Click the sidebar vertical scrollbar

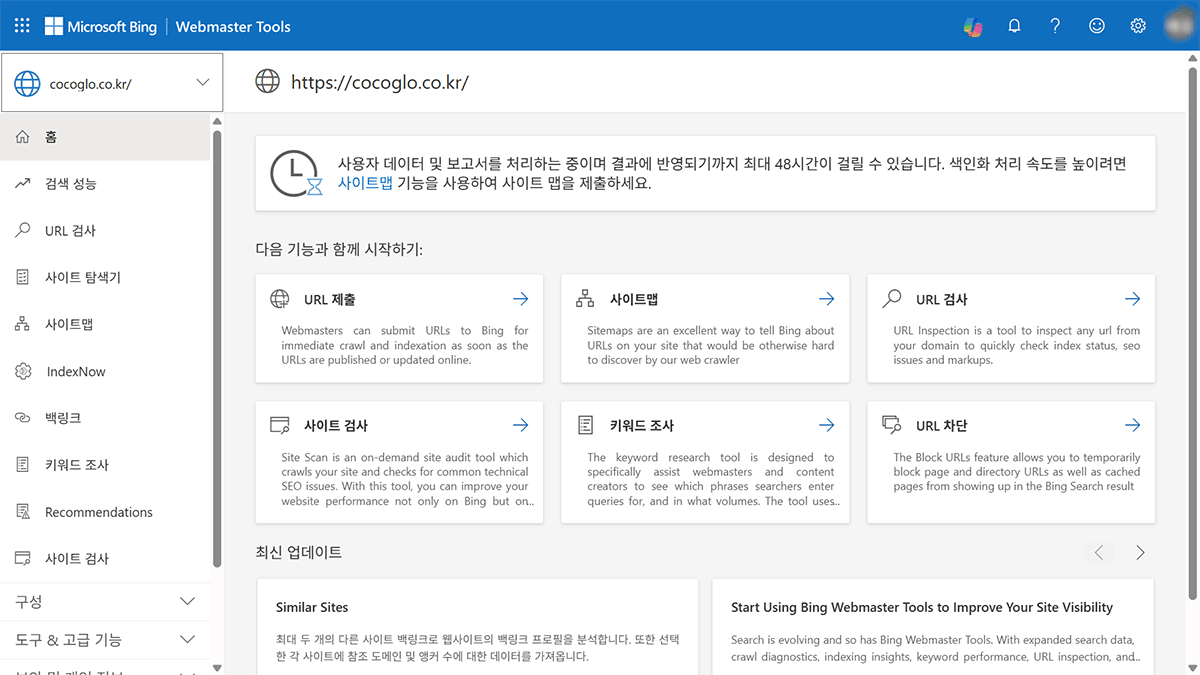[x=217, y=348]
